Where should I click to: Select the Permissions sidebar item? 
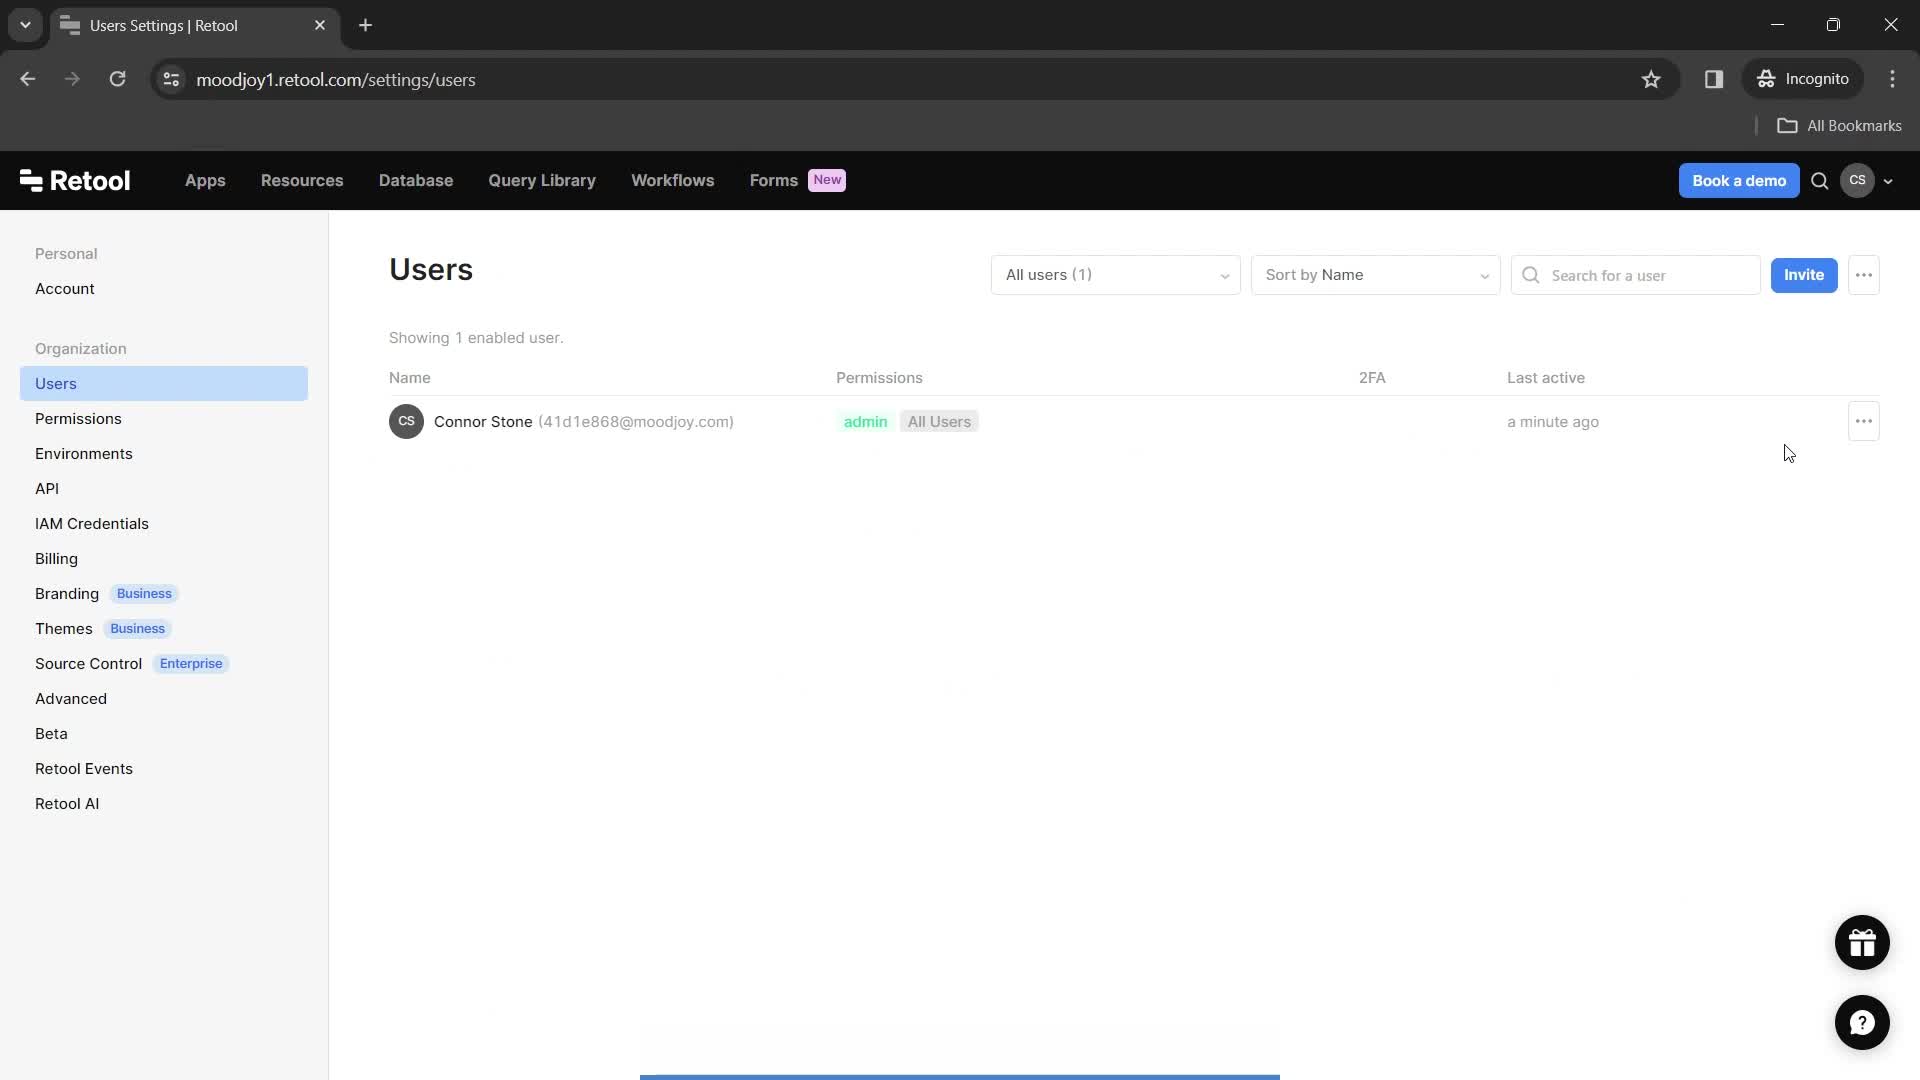[x=78, y=418]
